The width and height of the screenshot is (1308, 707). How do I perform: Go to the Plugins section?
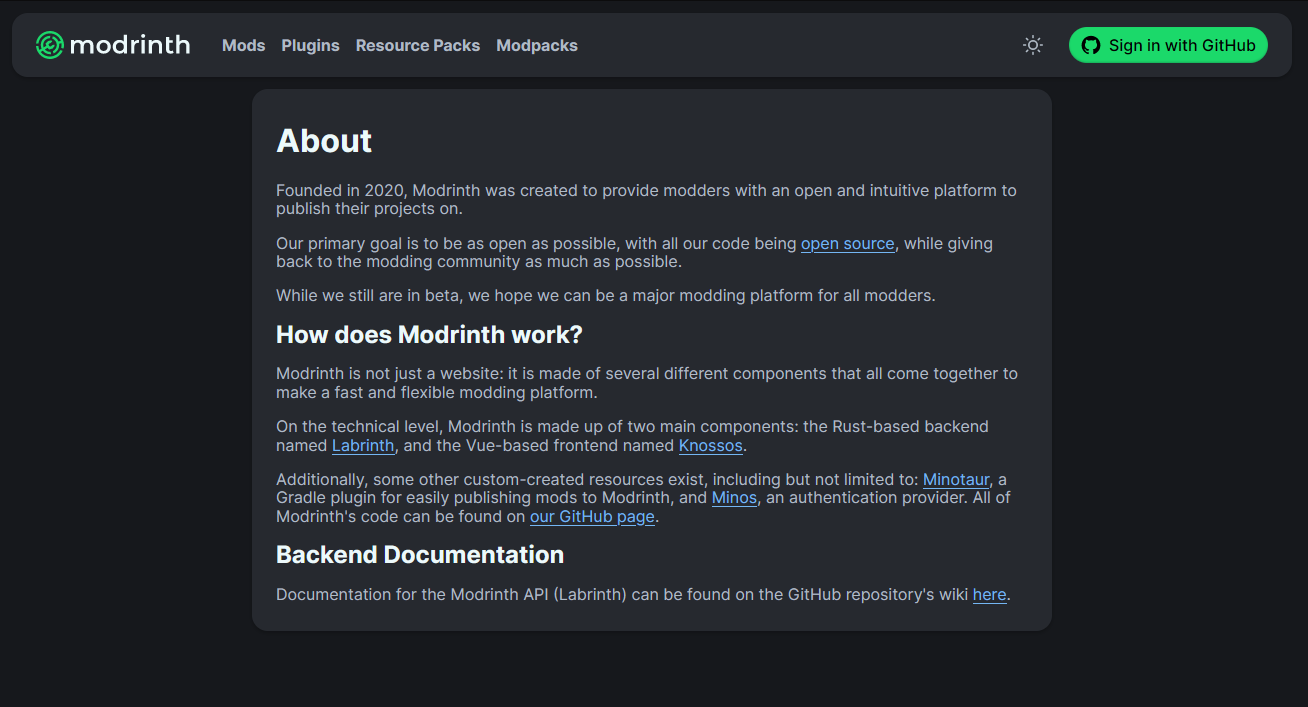point(310,46)
